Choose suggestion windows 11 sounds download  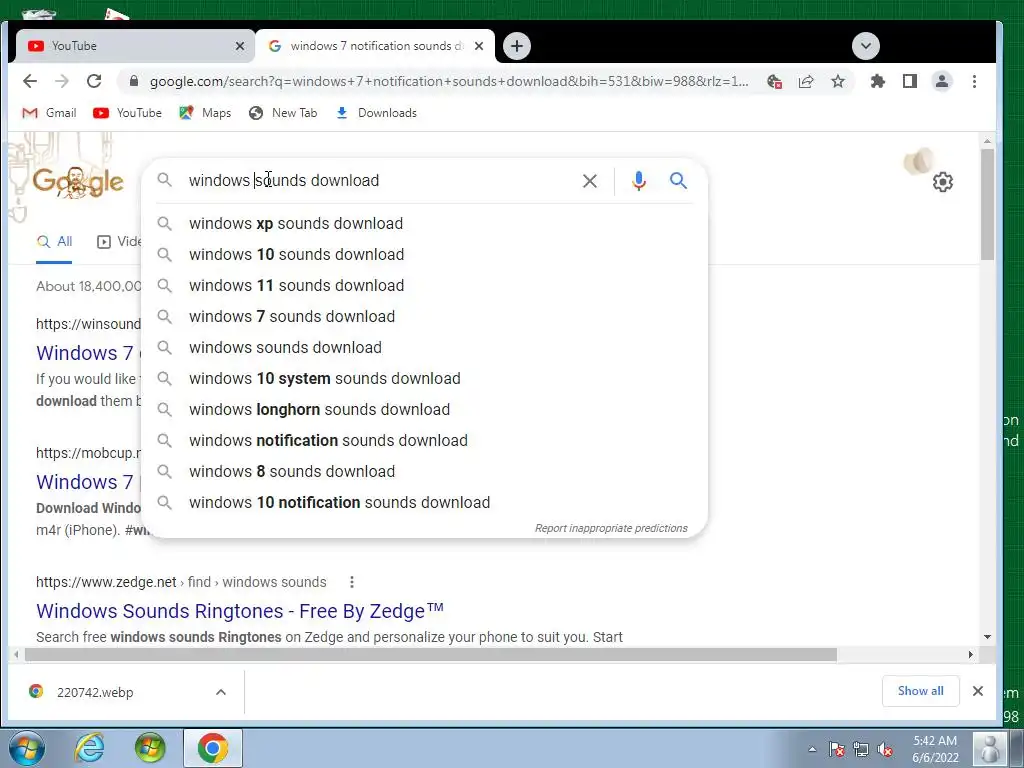tap(424, 285)
